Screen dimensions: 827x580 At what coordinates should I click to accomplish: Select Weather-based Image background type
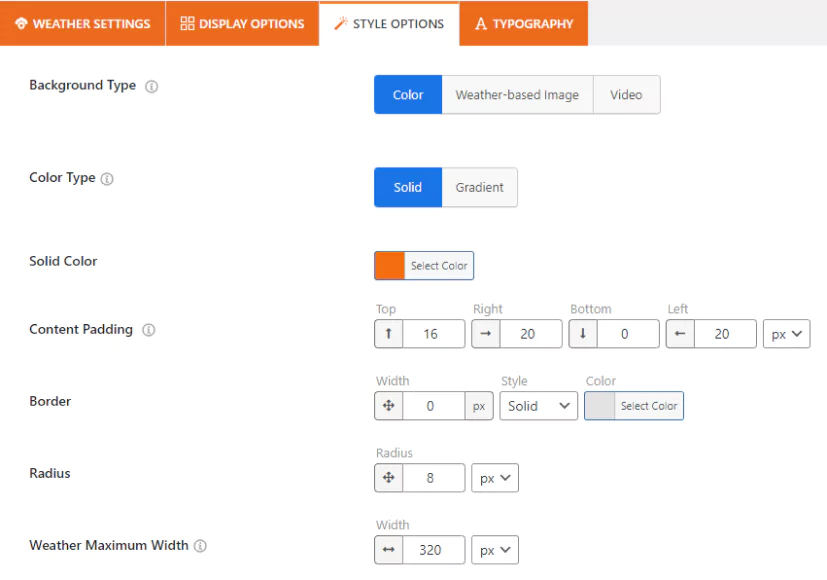pyautogui.click(x=517, y=95)
